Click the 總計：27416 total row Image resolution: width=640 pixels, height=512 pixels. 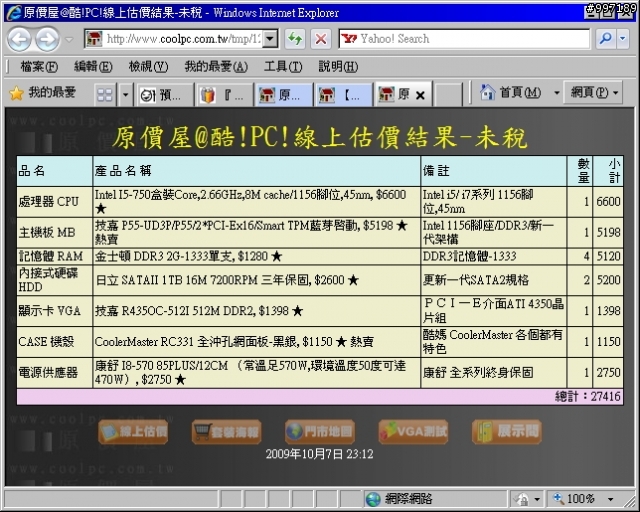pyautogui.click(x=320, y=396)
